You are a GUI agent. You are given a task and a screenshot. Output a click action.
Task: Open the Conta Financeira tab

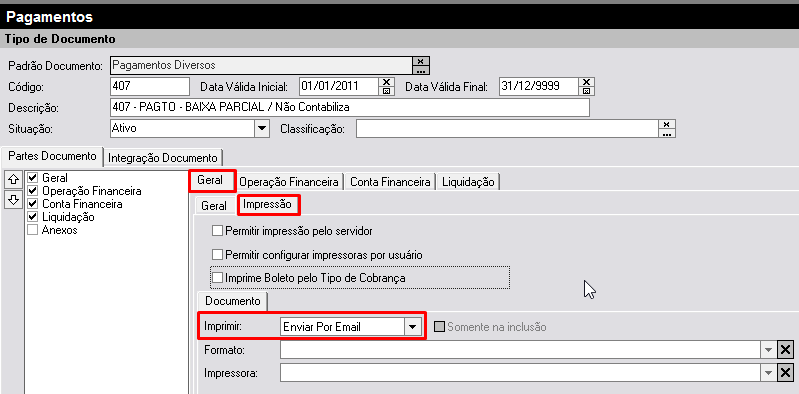coord(390,181)
